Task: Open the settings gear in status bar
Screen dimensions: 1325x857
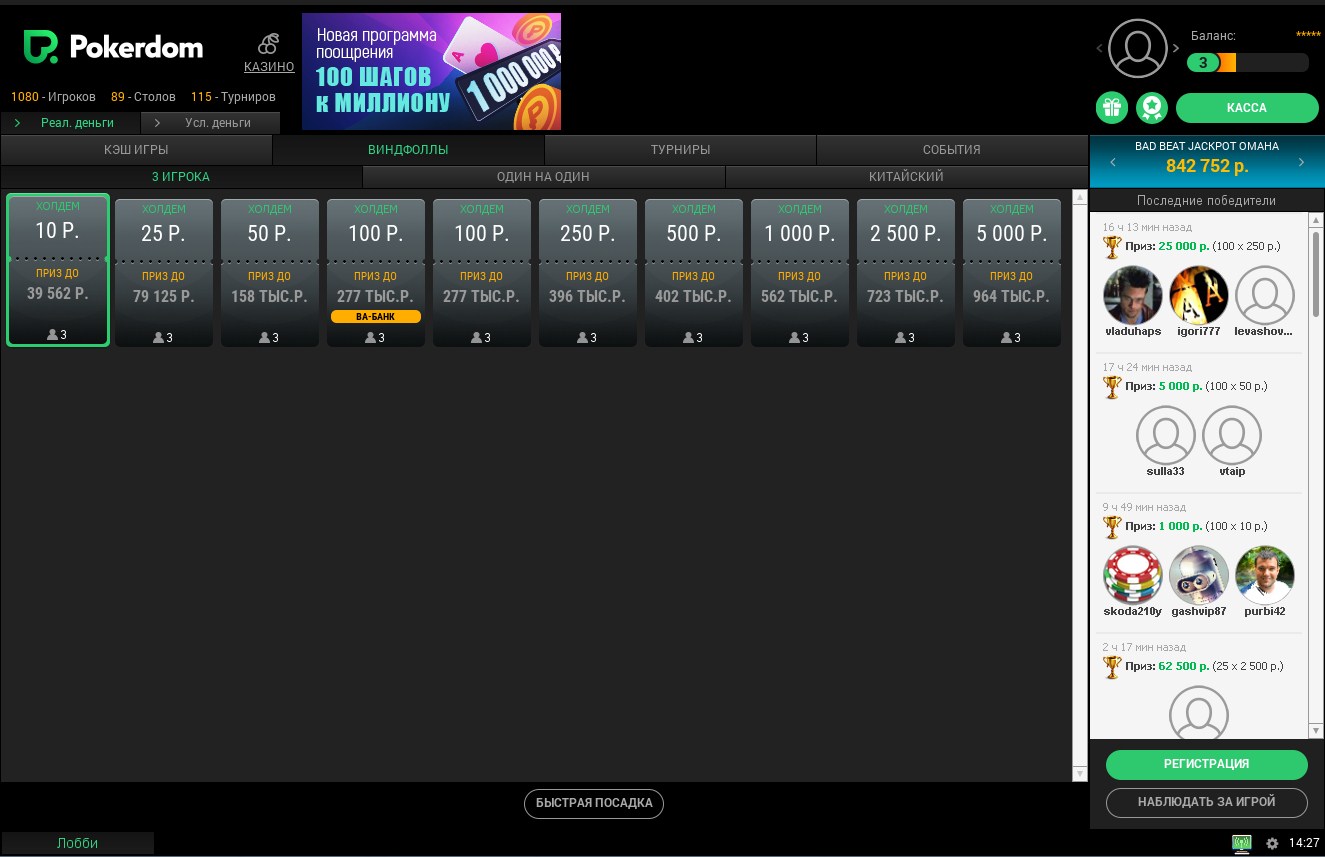Action: pos(1272,843)
